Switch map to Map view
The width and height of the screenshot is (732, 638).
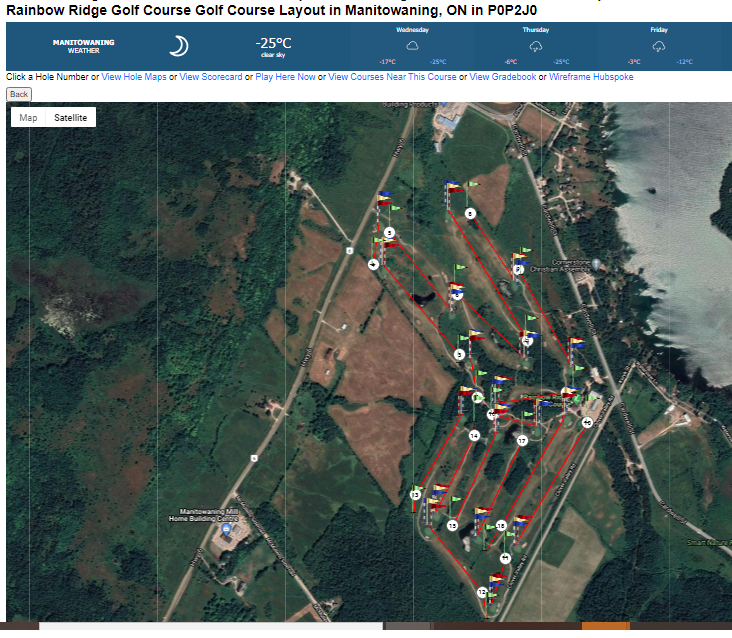[x=28, y=118]
